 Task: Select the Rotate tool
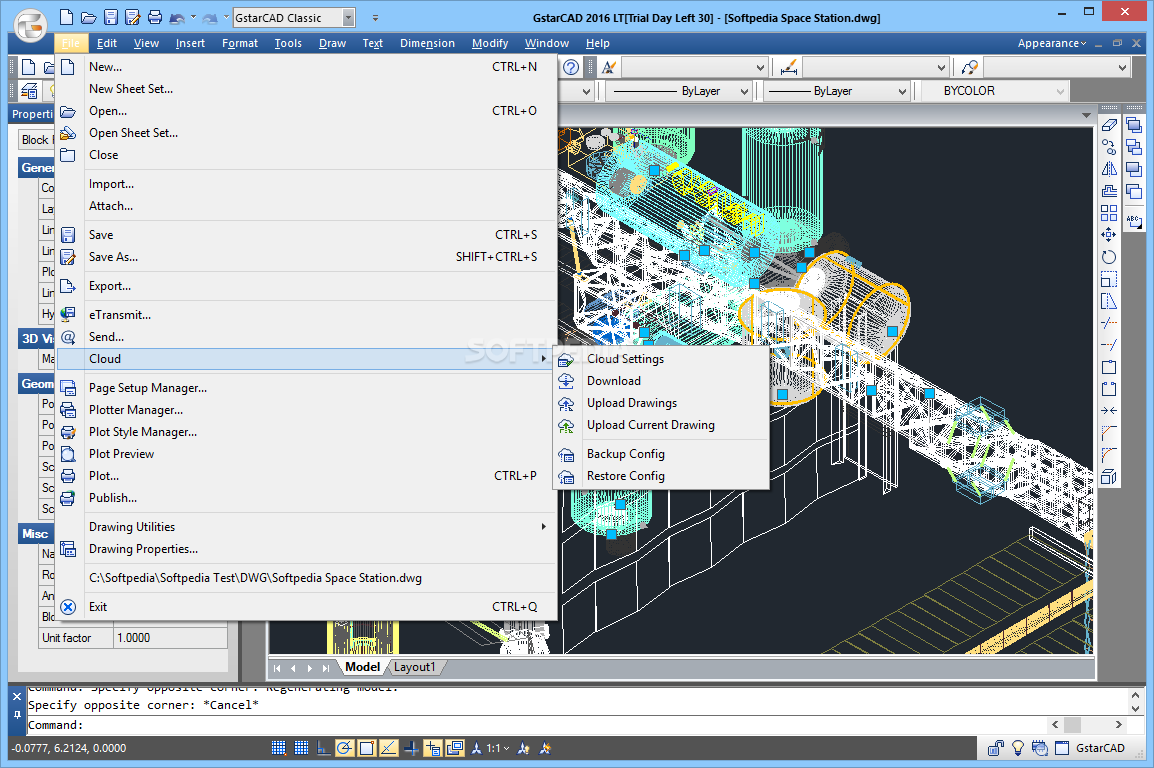pyautogui.click(x=1109, y=257)
